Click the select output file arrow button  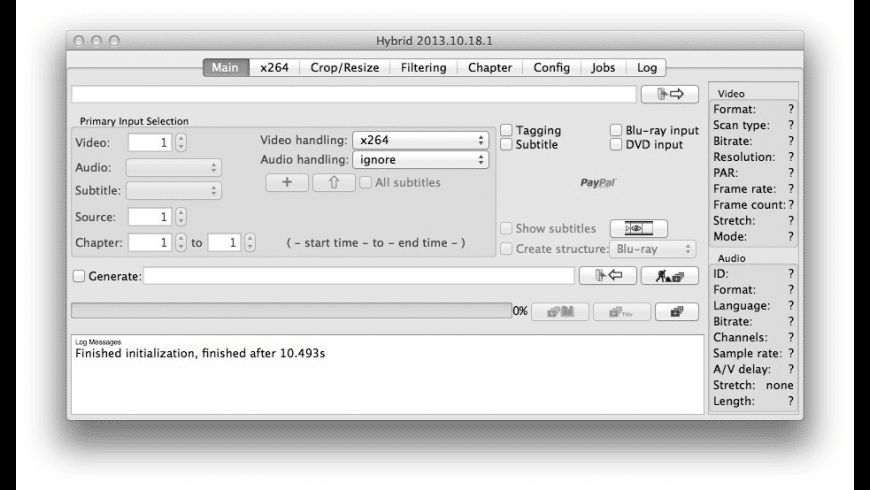point(608,275)
